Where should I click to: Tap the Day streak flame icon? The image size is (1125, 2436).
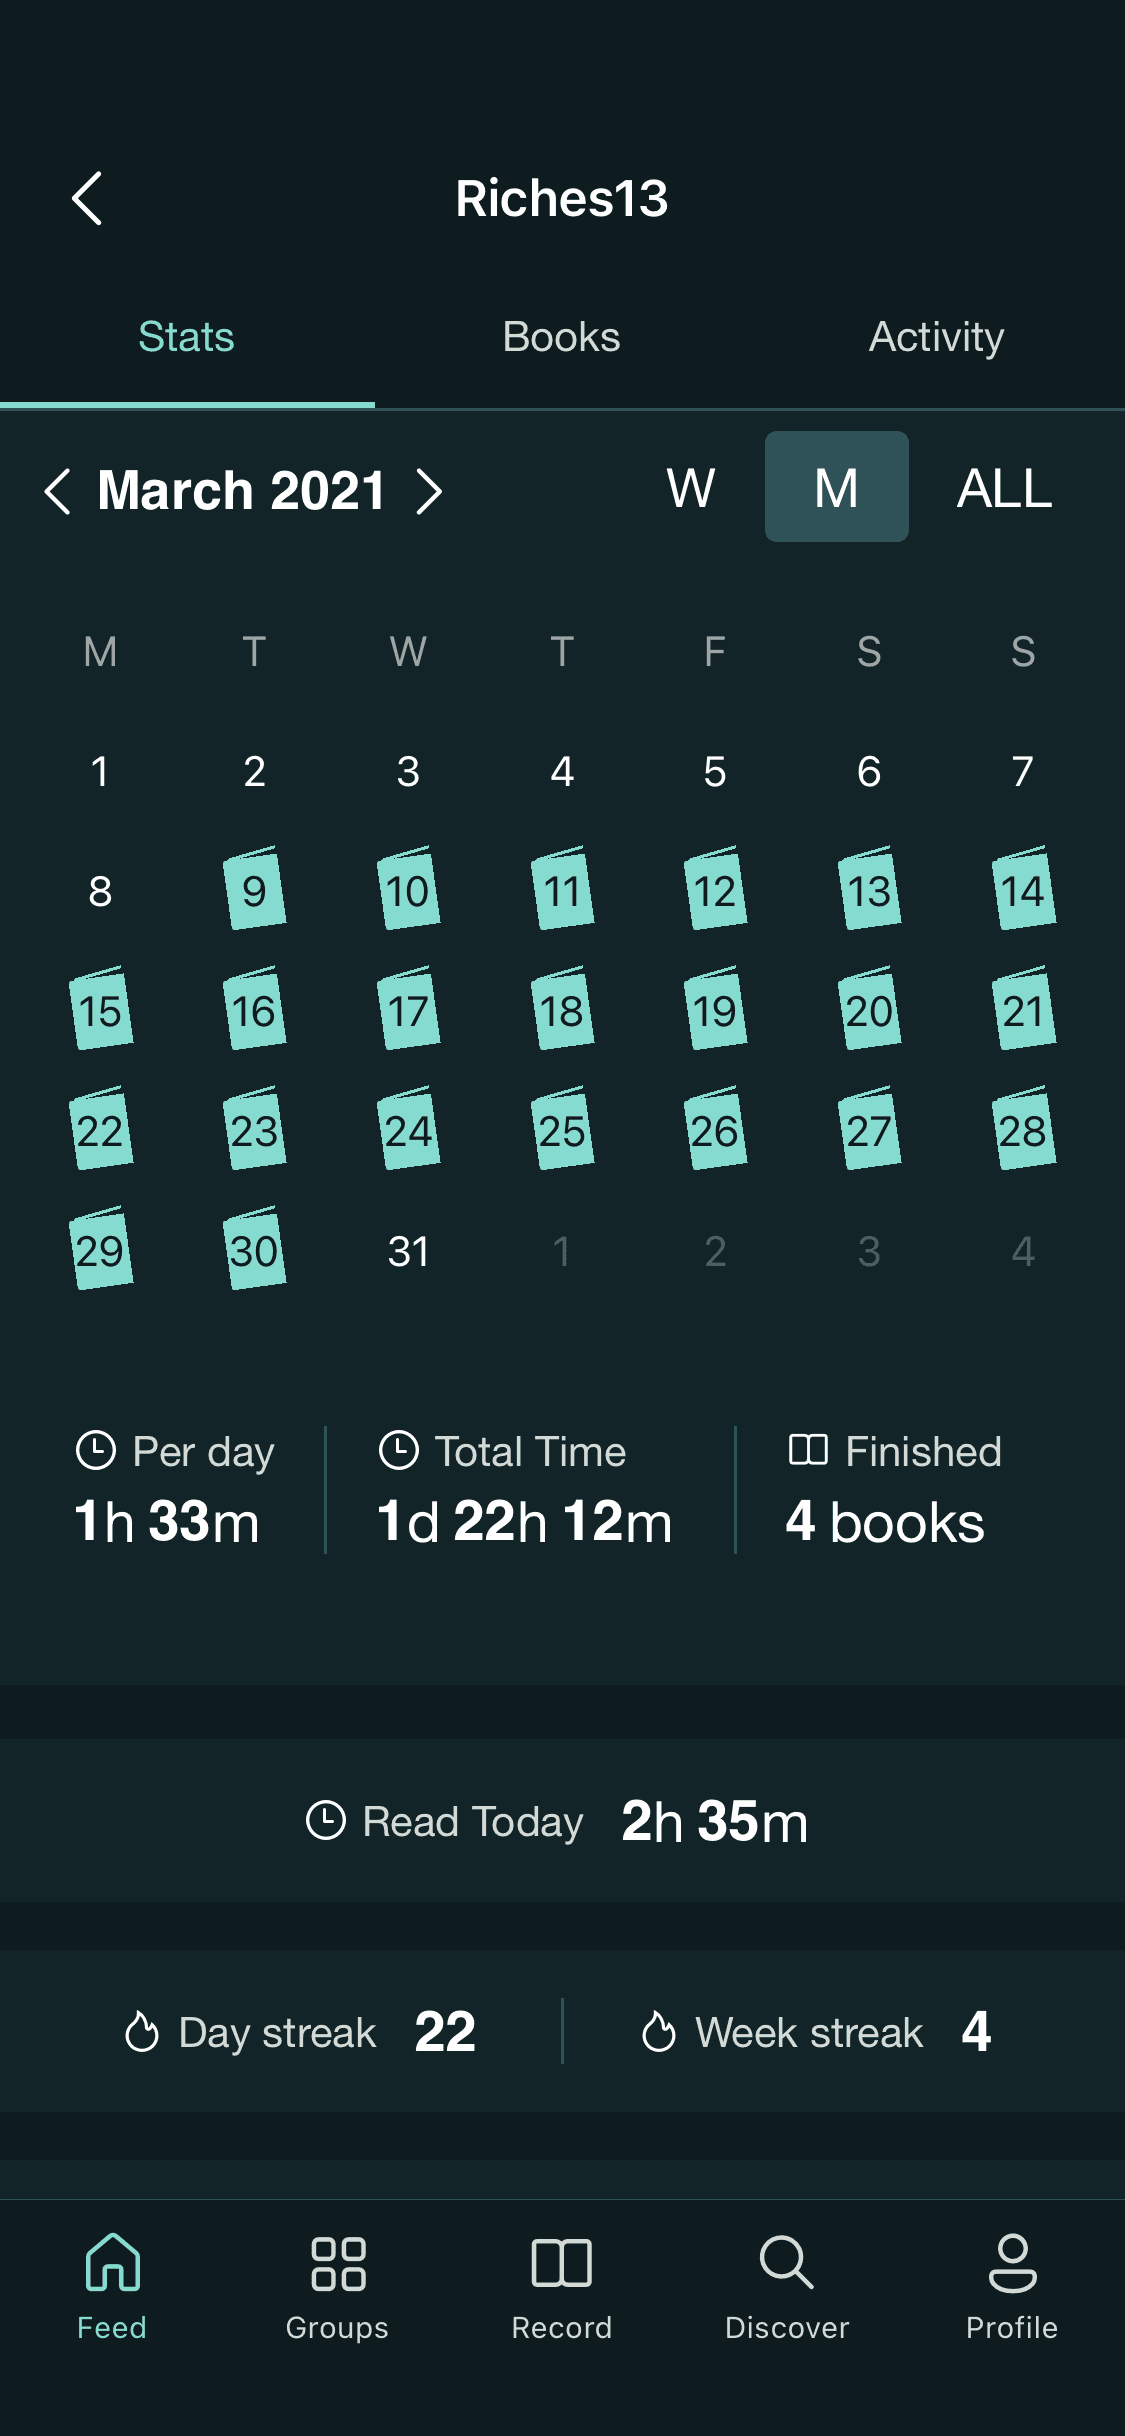(x=142, y=2032)
